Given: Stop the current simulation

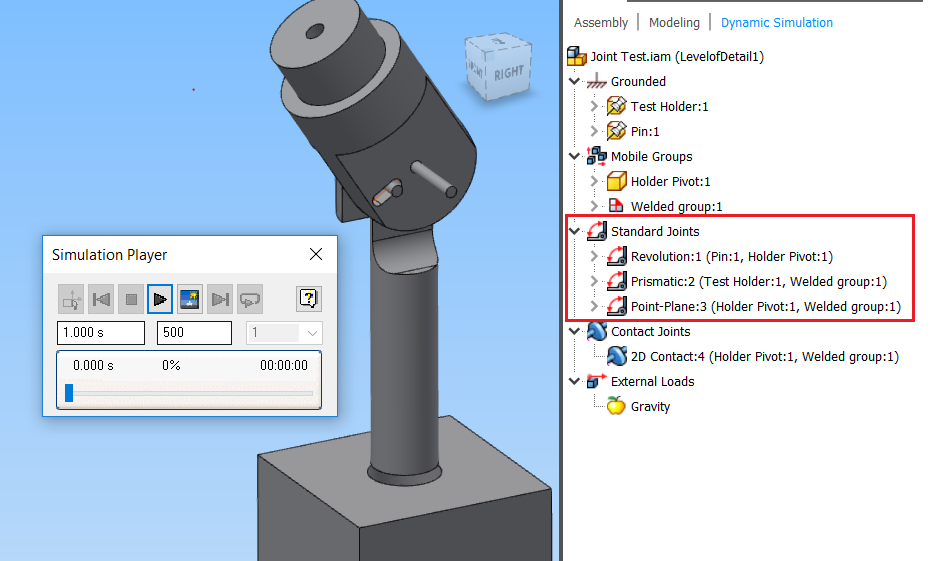Looking at the screenshot, I should tap(131, 299).
